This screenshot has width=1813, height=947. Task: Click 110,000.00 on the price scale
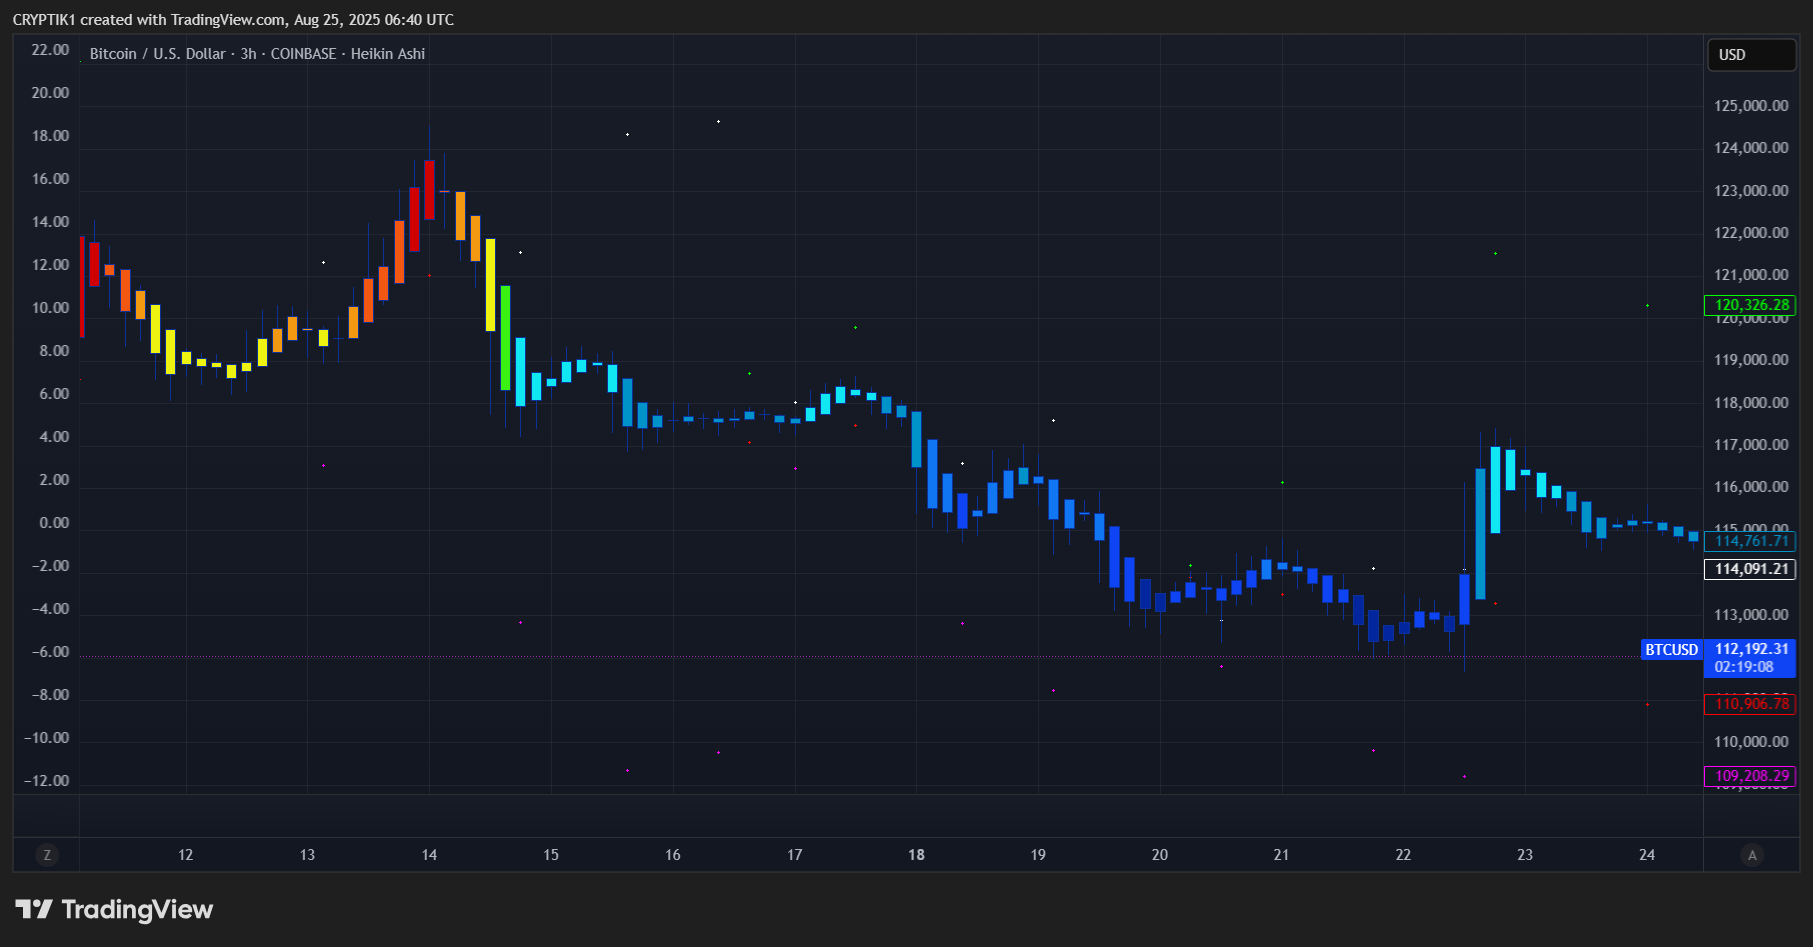[1751, 742]
